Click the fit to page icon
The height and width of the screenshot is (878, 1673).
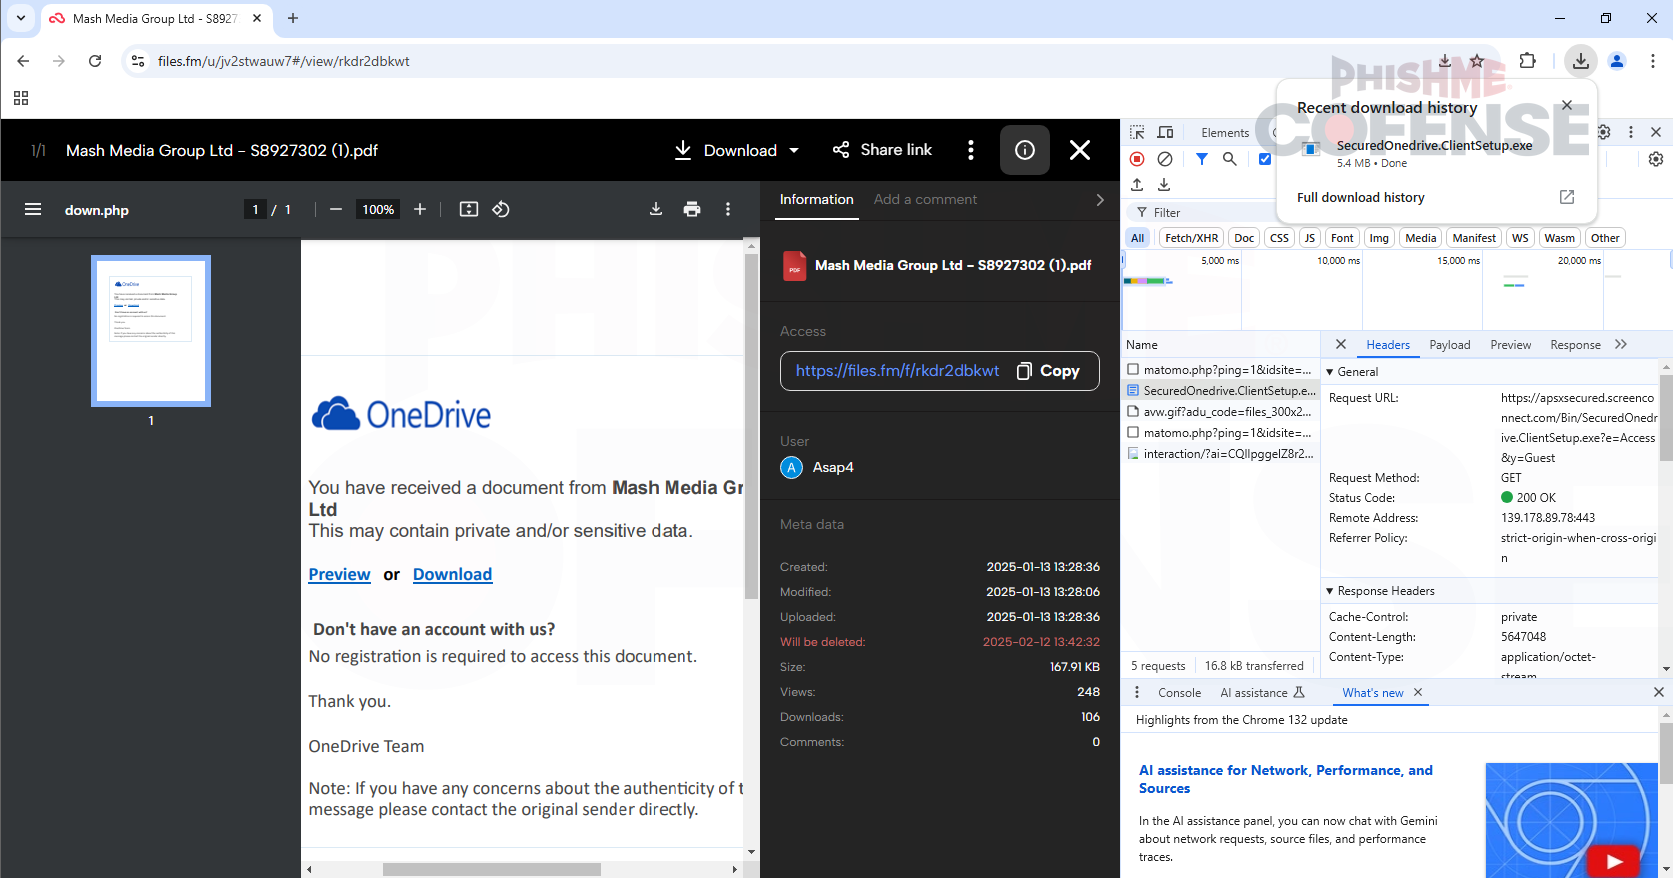point(468,209)
